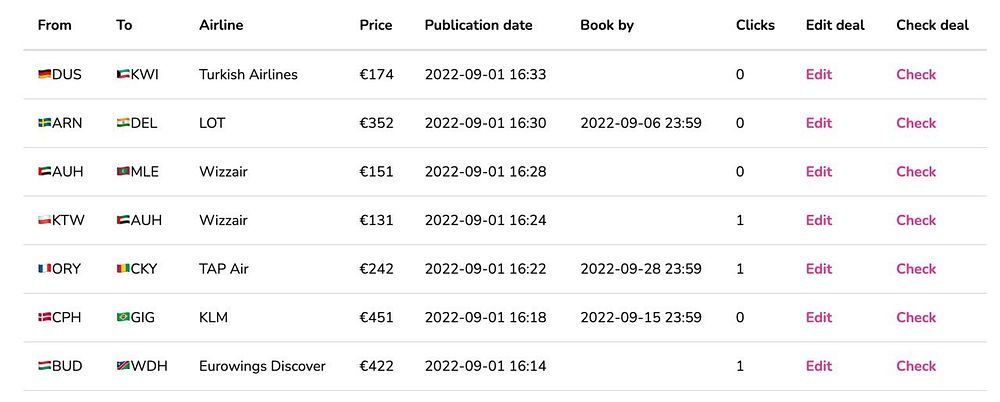The width and height of the screenshot is (1000, 402).
Task: Select the Airline column header
Action: pos(221,26)
